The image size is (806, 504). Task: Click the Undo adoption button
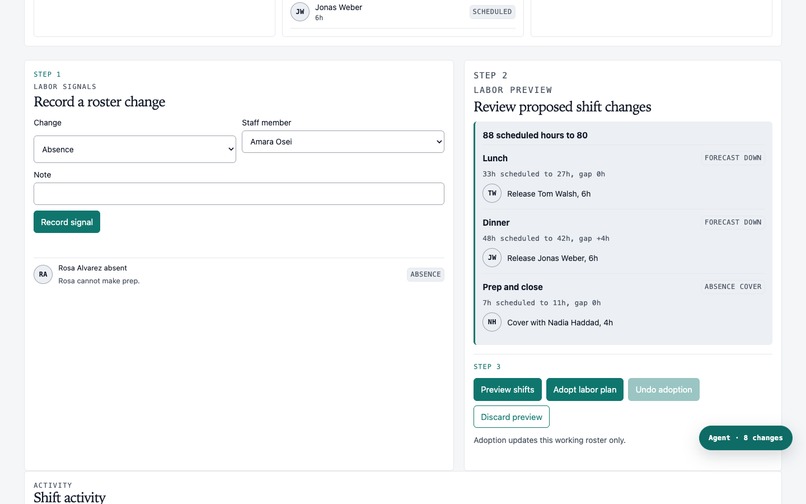click(x=664, y=389)
